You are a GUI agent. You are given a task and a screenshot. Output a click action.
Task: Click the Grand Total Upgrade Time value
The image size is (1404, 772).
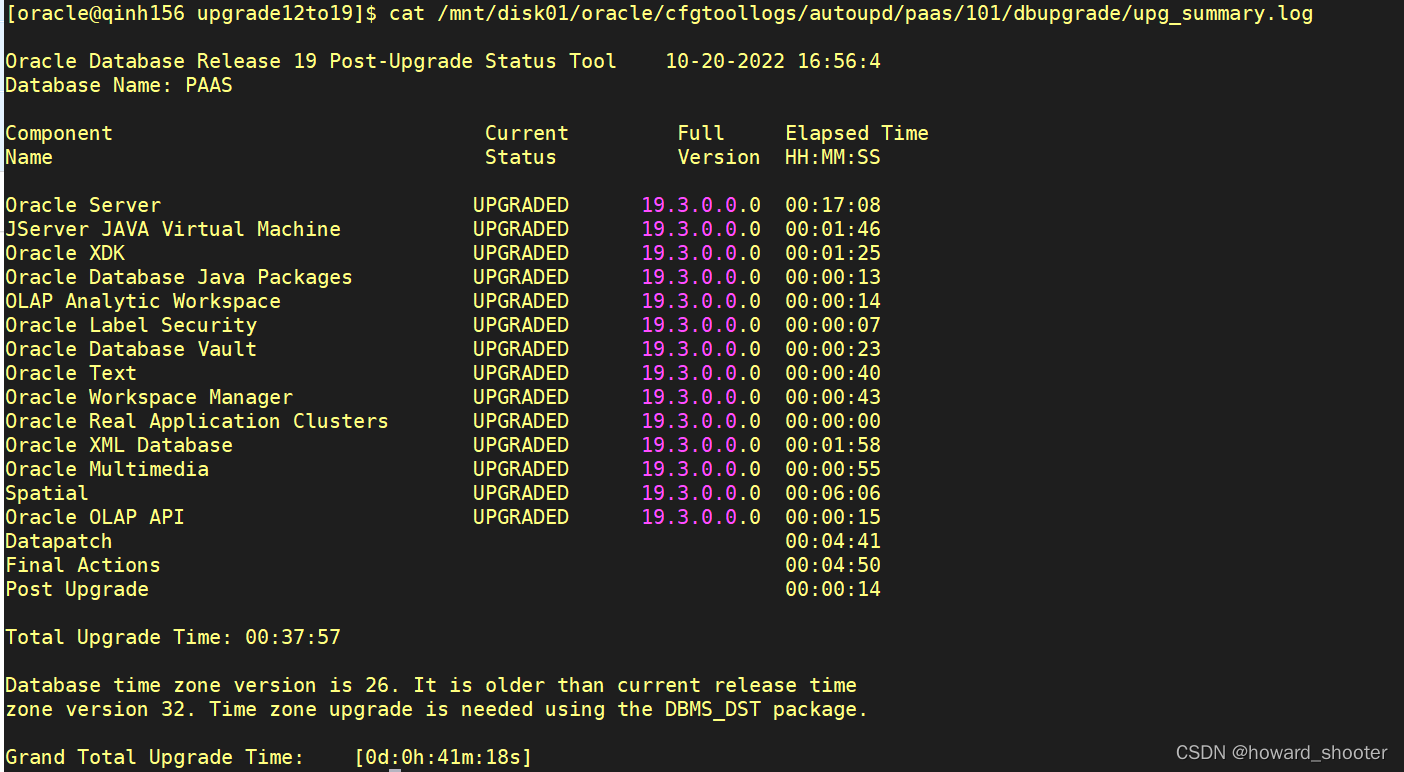coord(443,757)
